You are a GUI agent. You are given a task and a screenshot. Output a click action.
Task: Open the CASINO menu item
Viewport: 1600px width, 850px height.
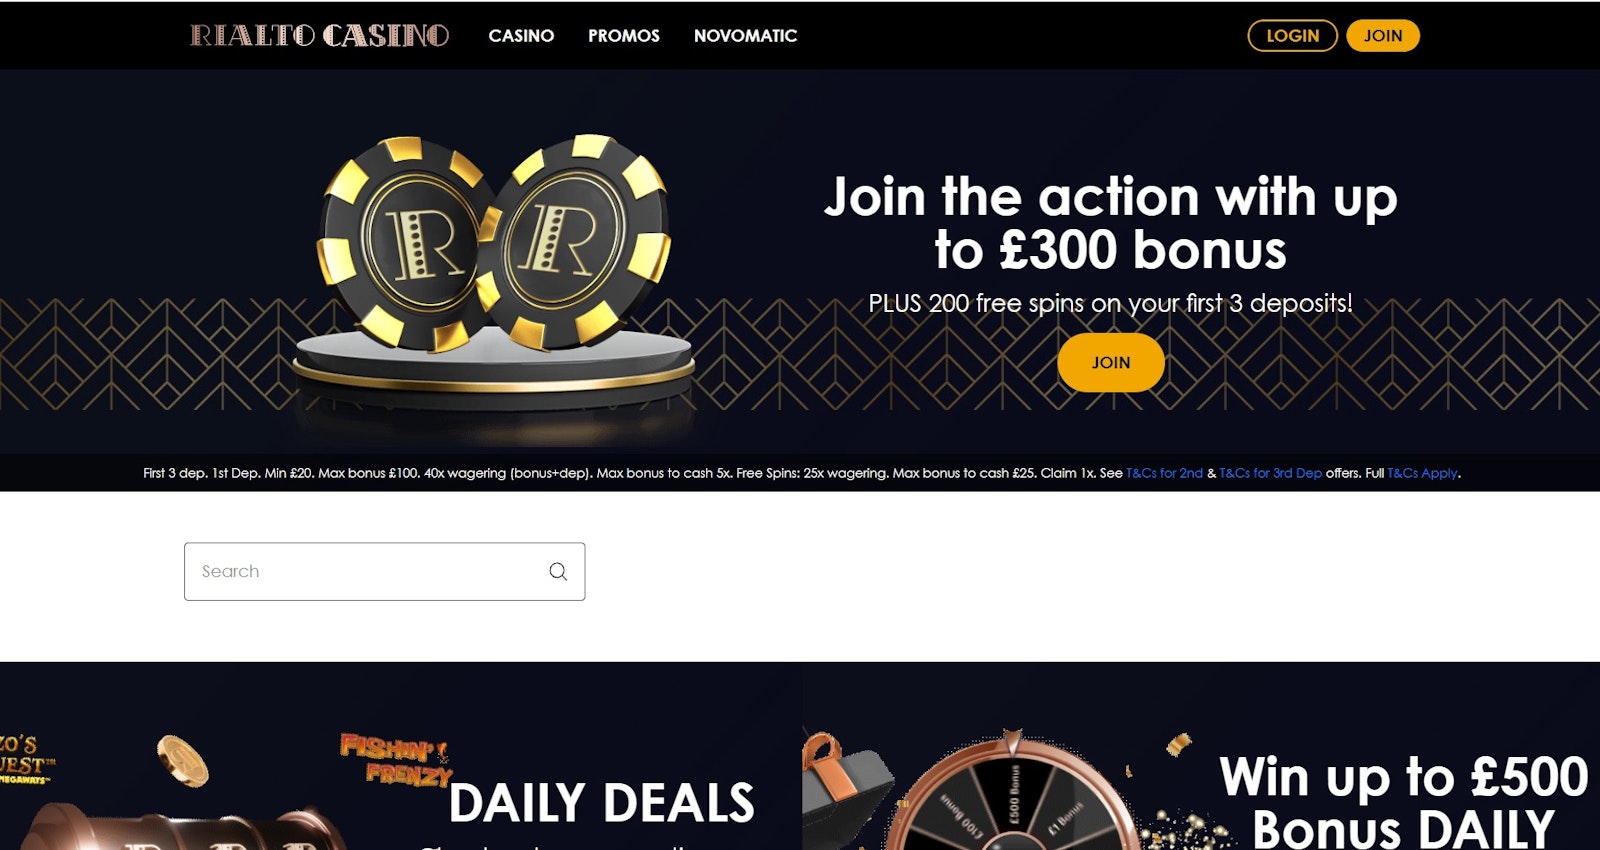pos(521,36)
